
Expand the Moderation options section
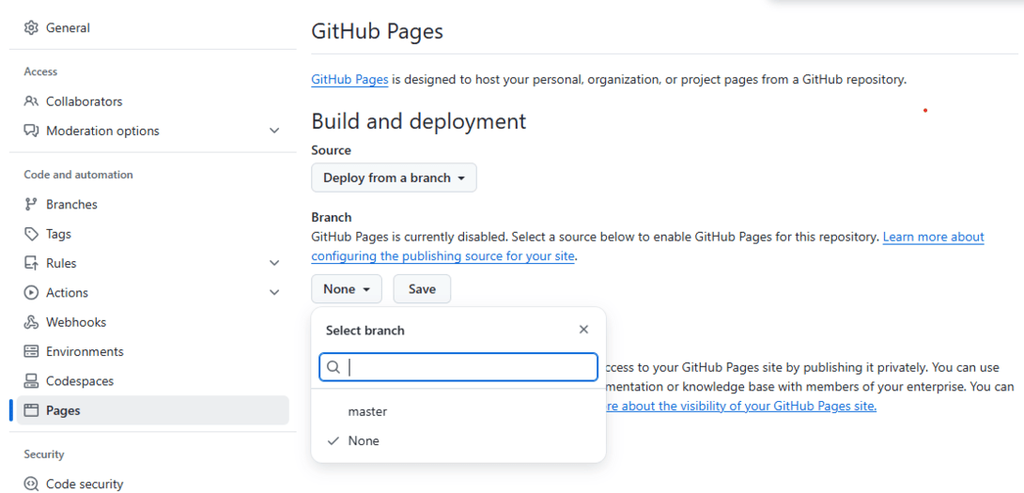coord(275,131)
